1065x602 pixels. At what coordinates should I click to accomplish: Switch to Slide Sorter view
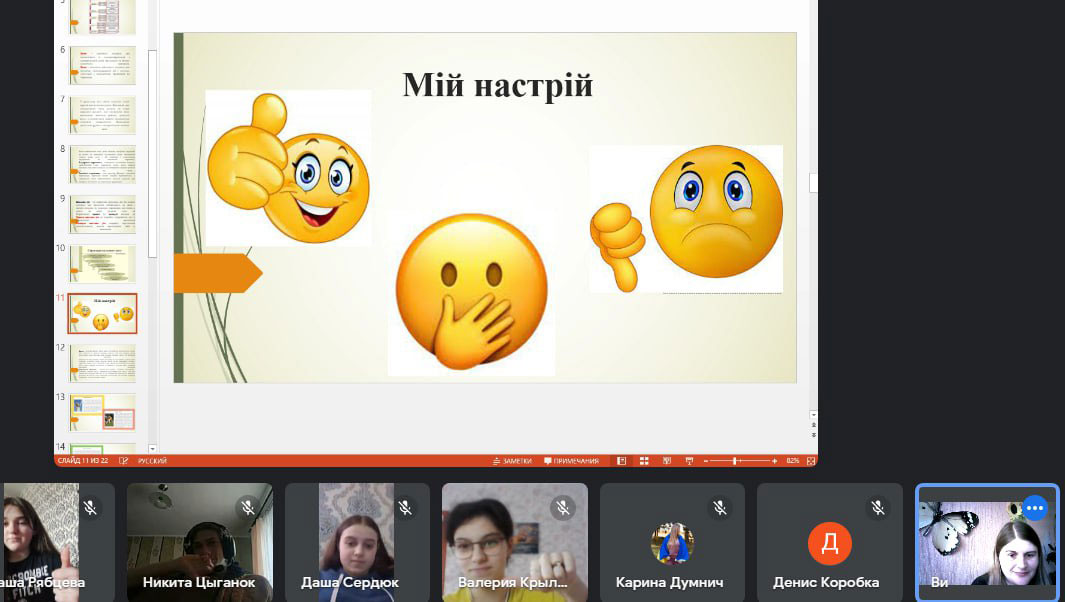tap(644, 461)
